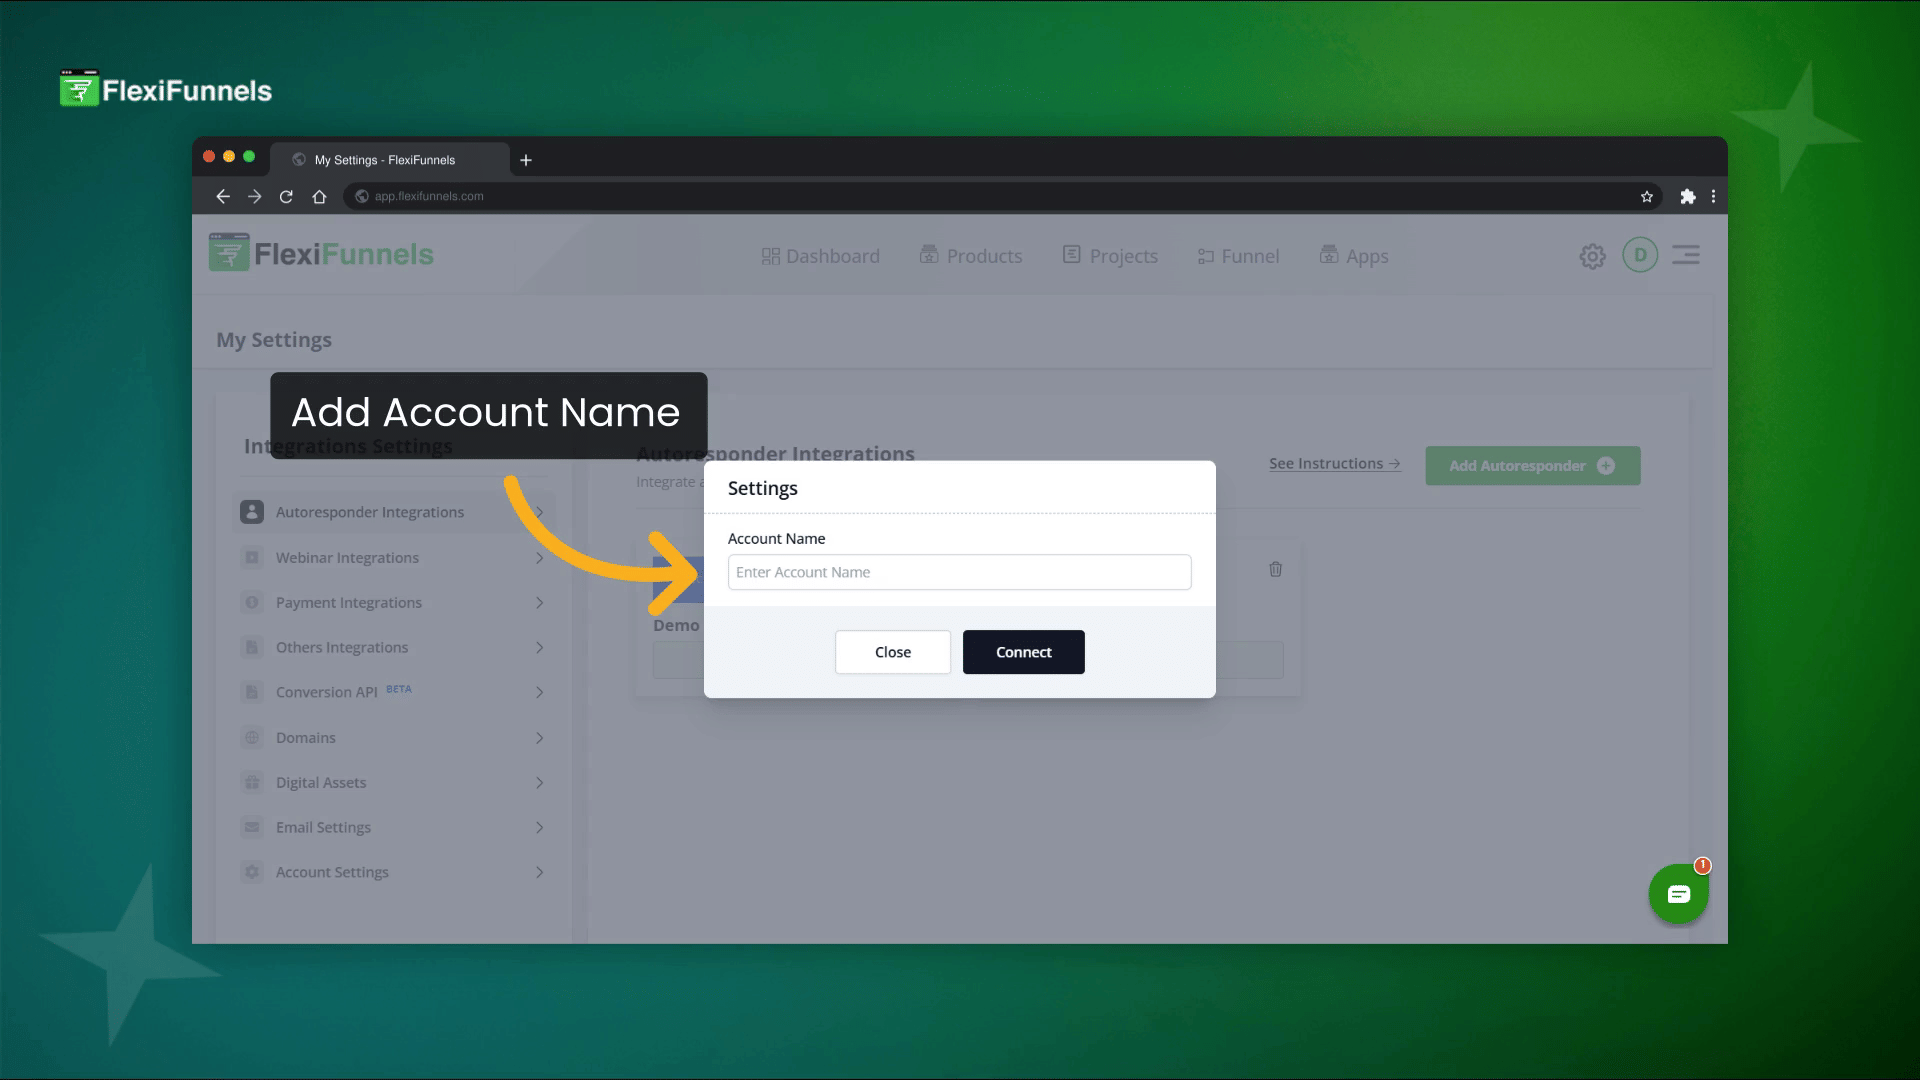This screenshot has width=1920, height=1080.
Task: Expand Domains settings chevron
Action: click(x=539, y=738)
